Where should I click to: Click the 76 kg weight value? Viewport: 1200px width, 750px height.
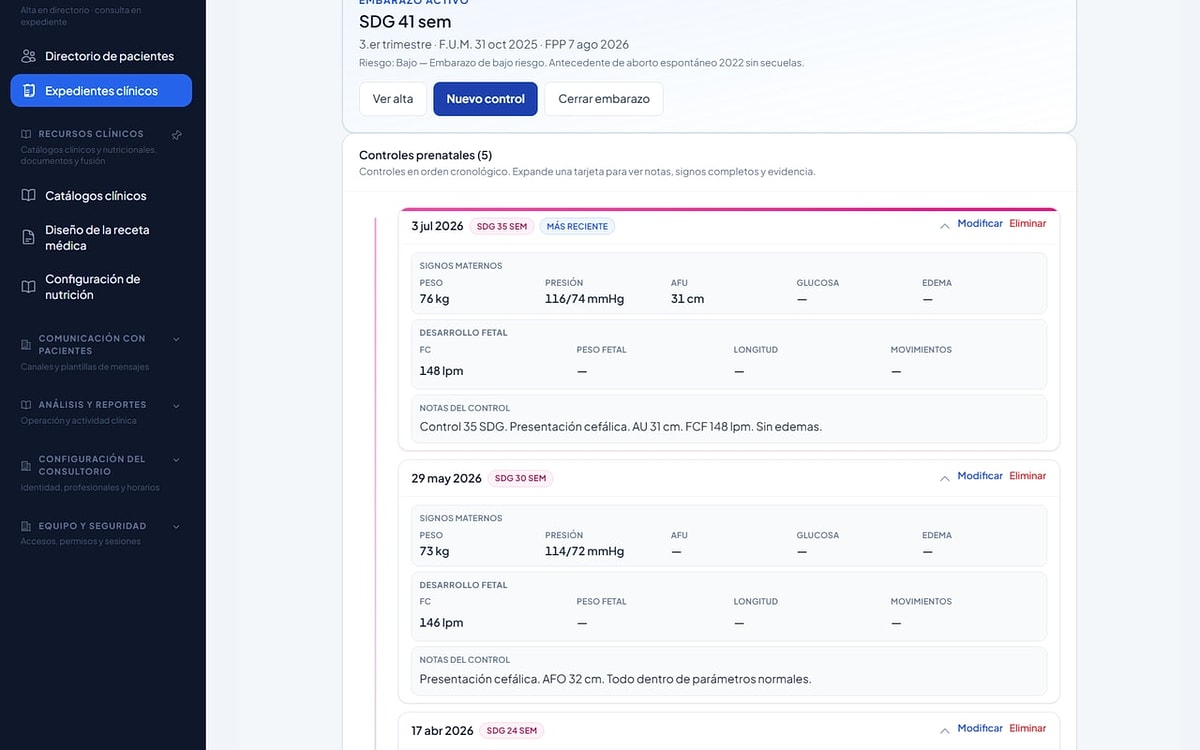coord(434,299)
